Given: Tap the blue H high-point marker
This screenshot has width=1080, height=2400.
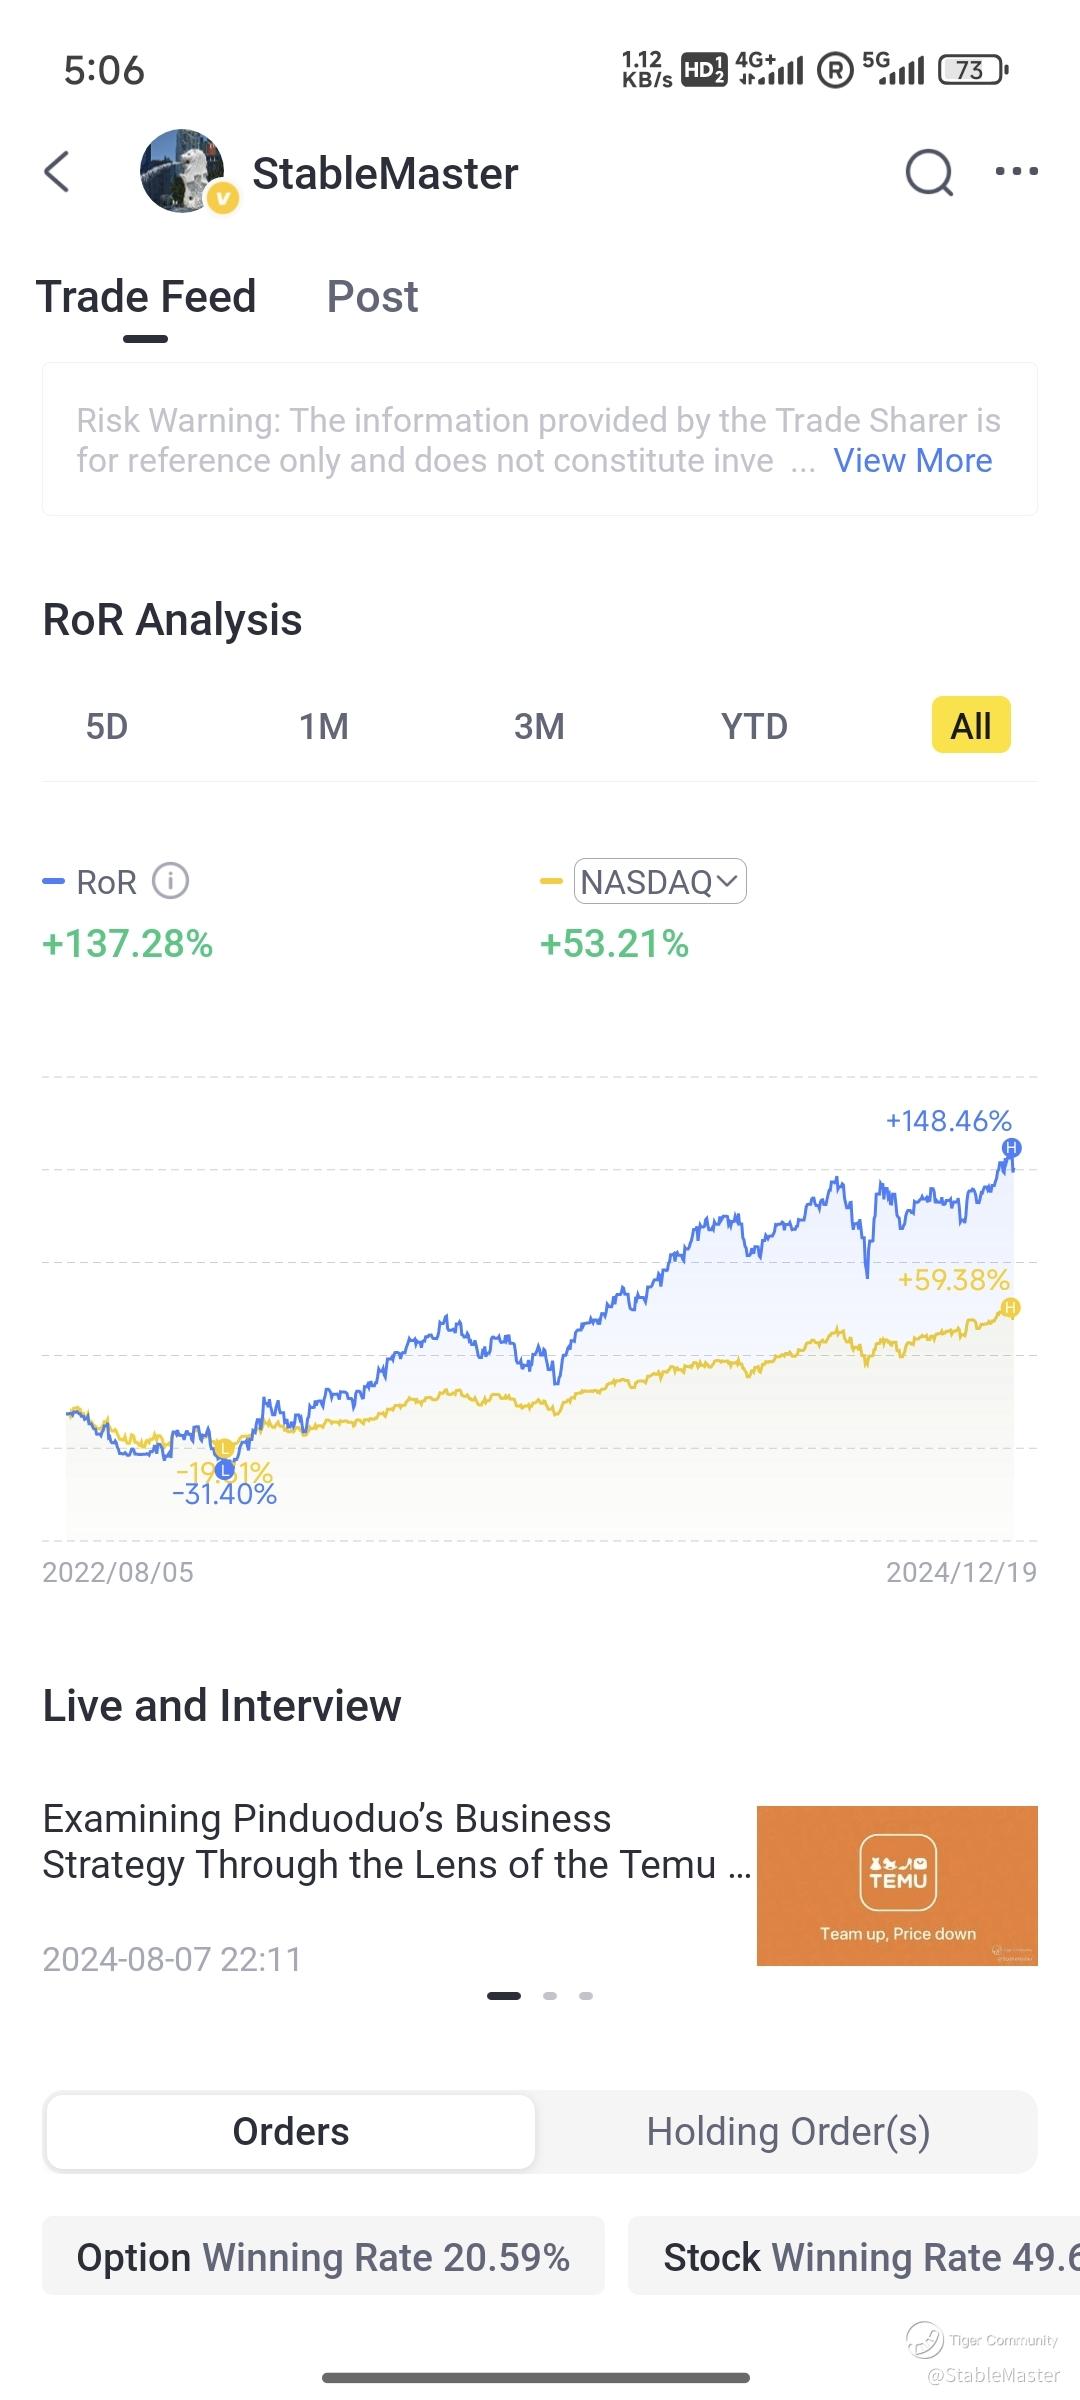Looking at the screenshot, I should tap(1012, 1147).
